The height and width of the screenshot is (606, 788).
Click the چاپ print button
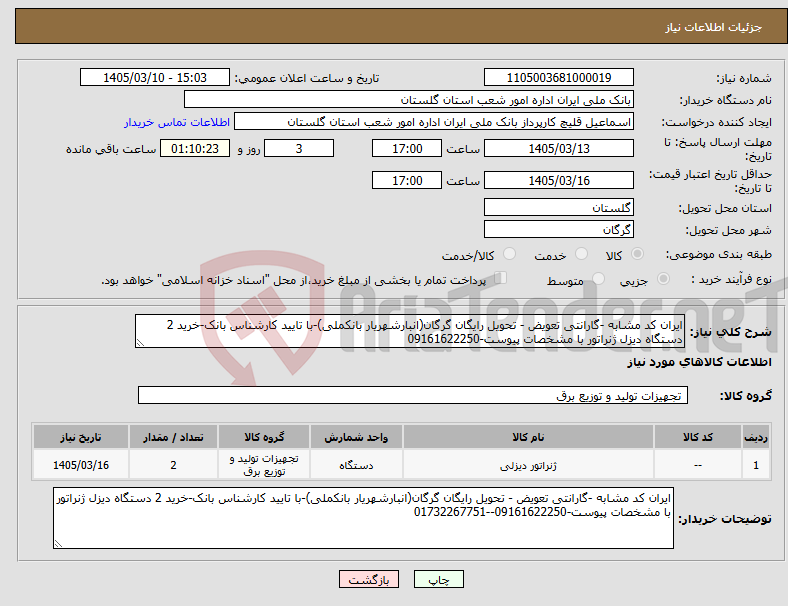pos(439,579)
